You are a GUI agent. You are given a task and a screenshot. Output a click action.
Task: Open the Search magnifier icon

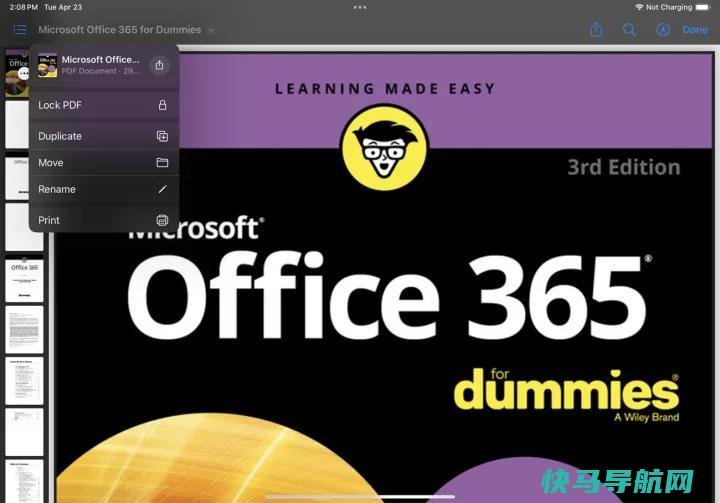[x=629, y=30]
